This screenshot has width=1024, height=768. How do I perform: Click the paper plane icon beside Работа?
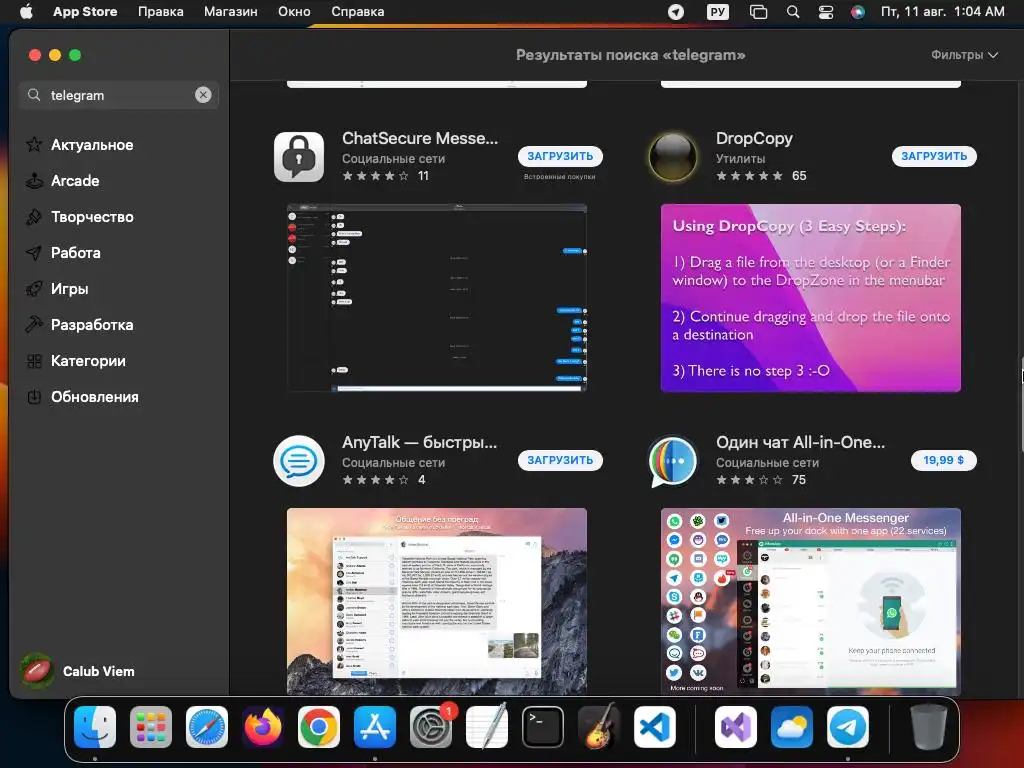pos(34,252)
